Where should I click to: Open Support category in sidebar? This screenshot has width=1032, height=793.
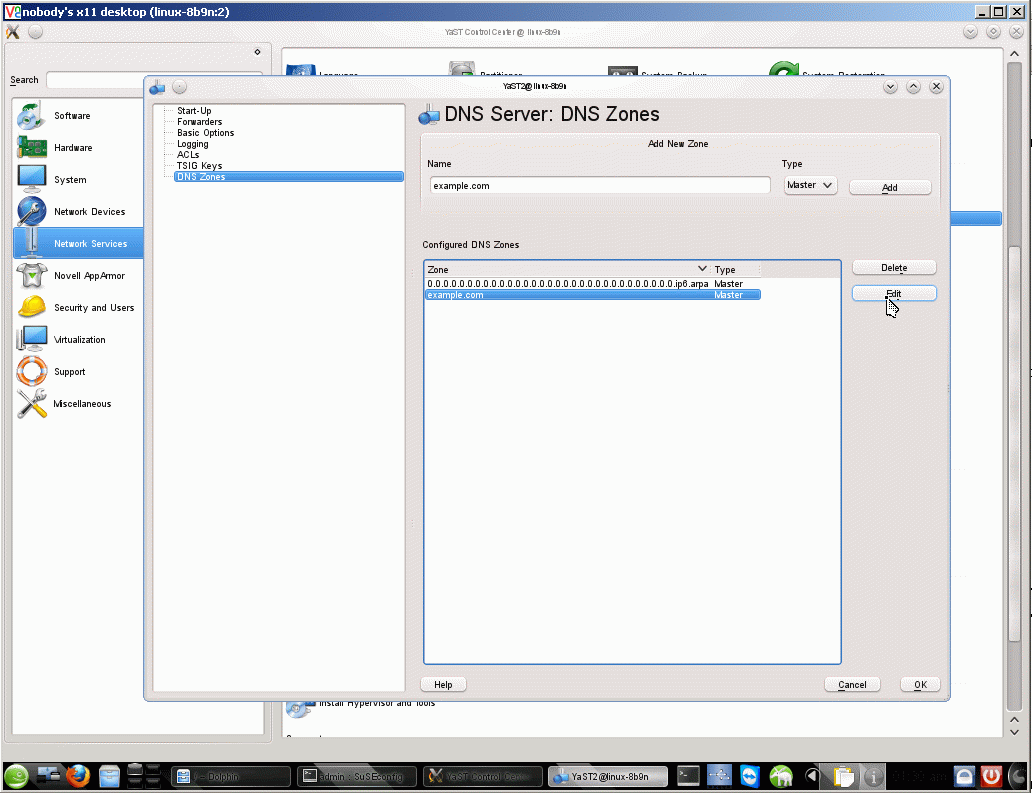69,372
